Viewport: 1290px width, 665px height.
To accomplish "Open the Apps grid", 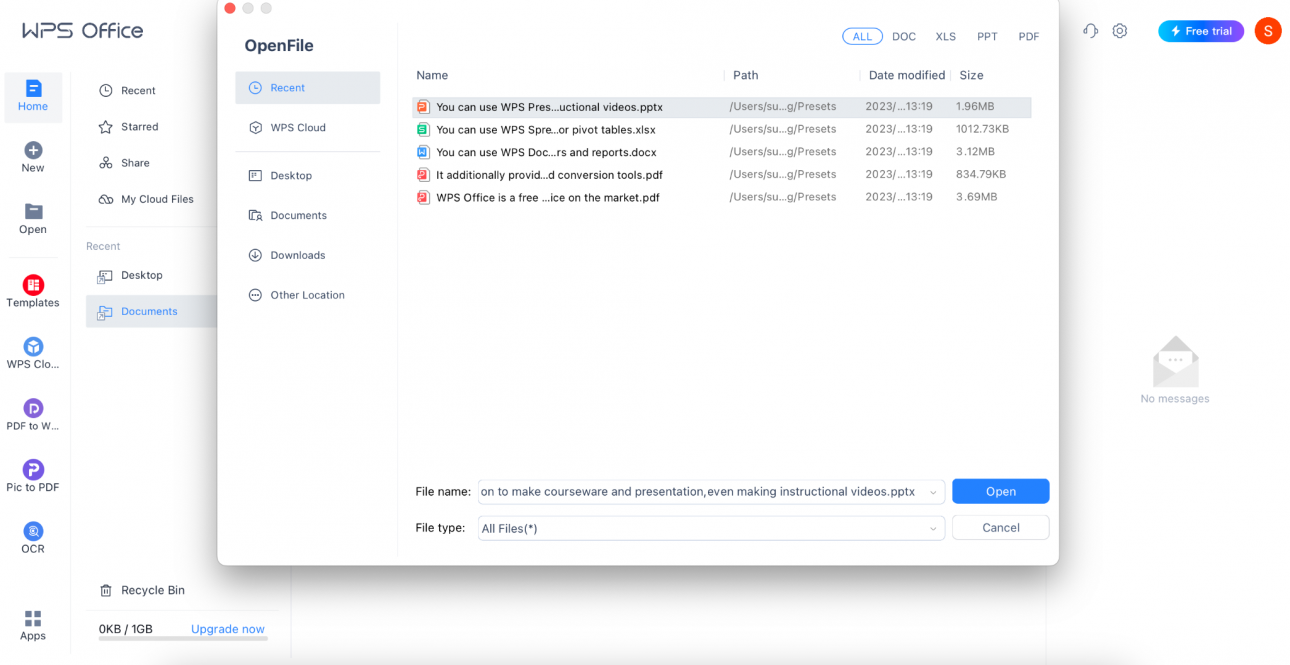I will [x=33, y=625].
